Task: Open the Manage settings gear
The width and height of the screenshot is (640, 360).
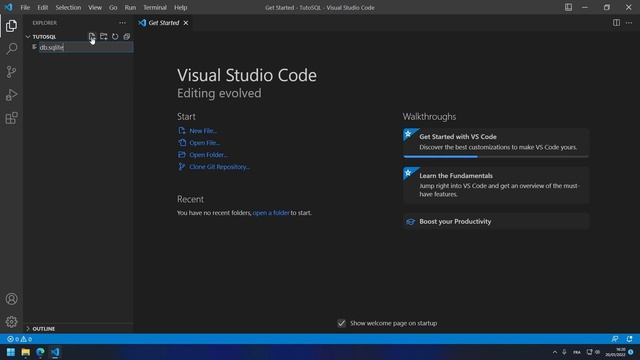Action: 11,322
